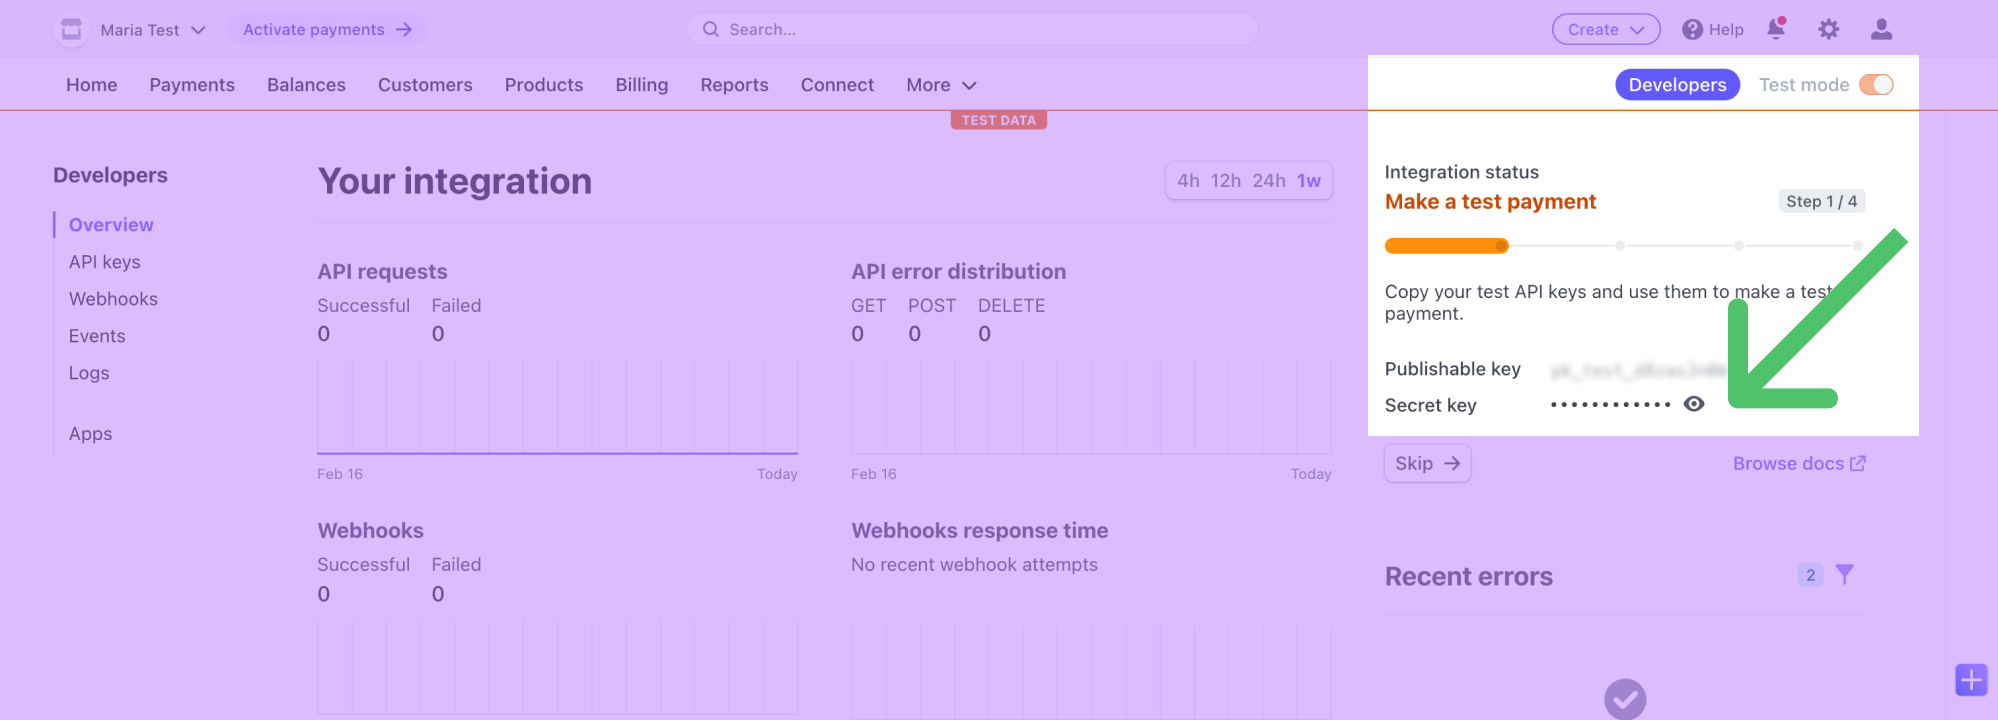The height and width of the screenshot is (720, 1998).
Task: Open the Reports tab
Action: click(x=734, y=85)
